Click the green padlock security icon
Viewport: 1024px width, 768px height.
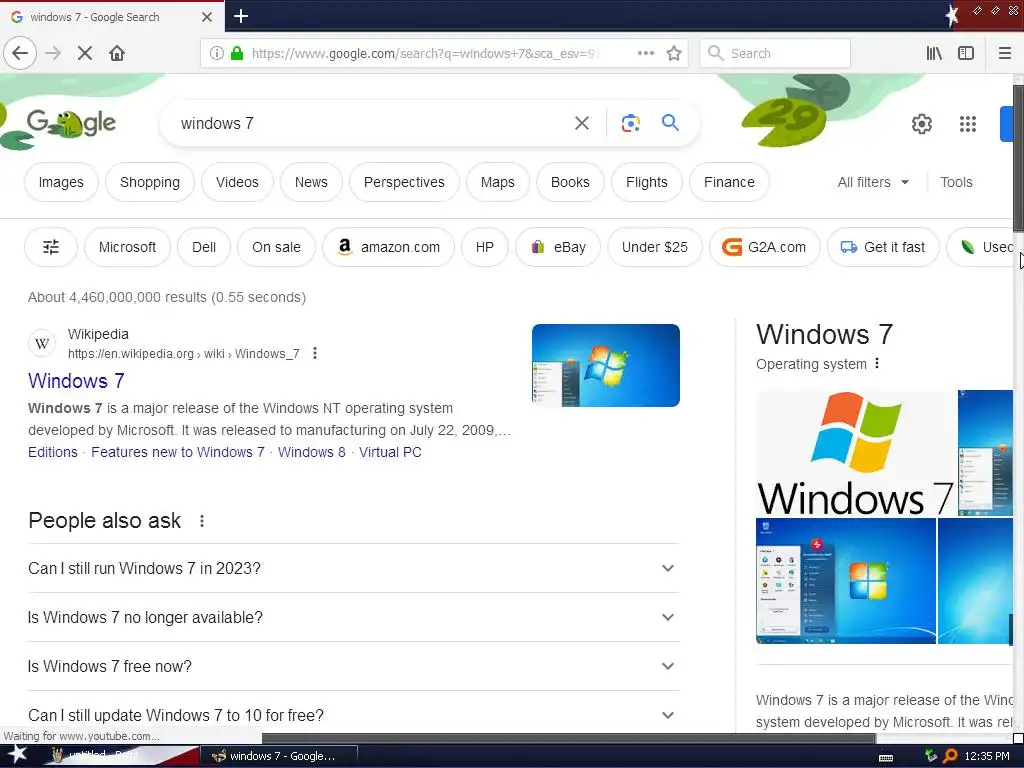pyautogui.click(x=238, y=53)
